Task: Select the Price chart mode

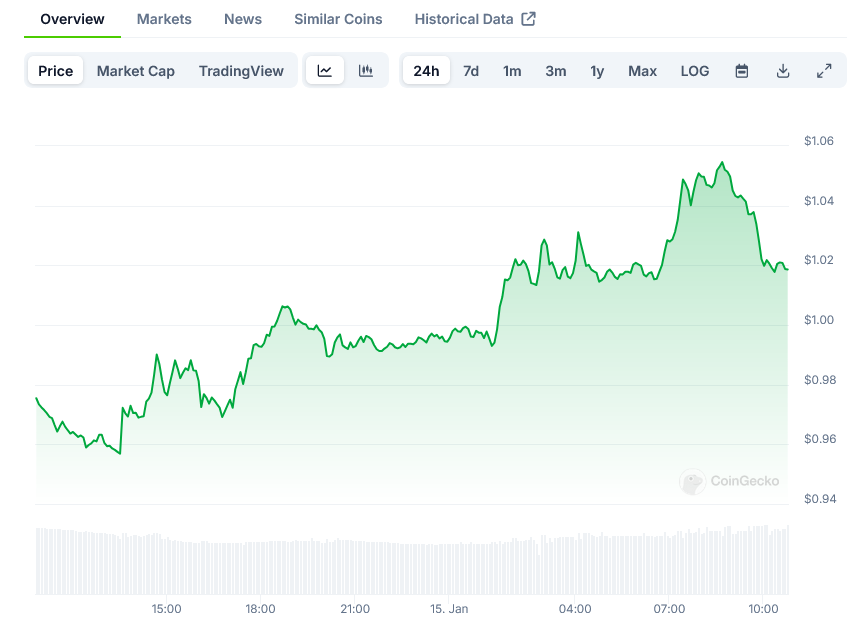Action: [x=56, y=71]
